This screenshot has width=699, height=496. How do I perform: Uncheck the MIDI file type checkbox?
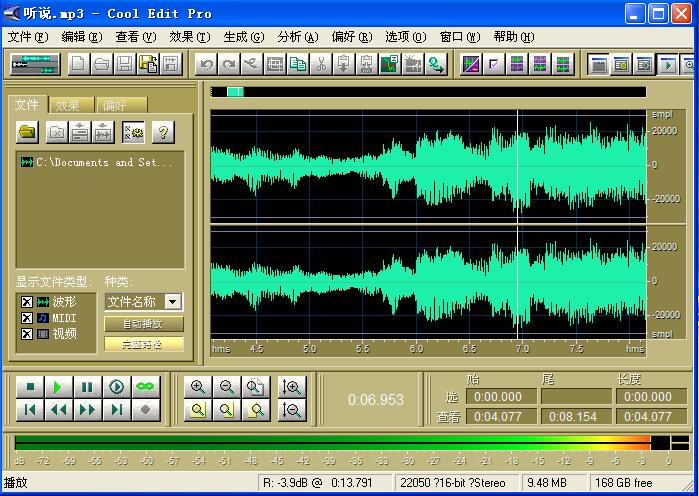(27, 318)
